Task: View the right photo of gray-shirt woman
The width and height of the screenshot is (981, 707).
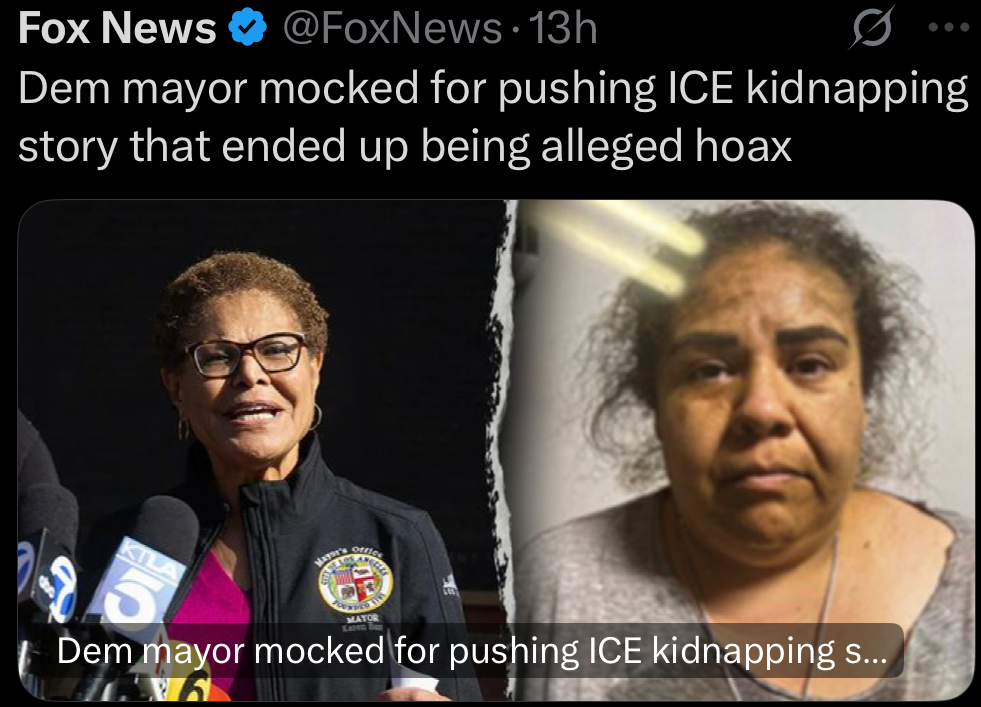Action: pos(743,450)
